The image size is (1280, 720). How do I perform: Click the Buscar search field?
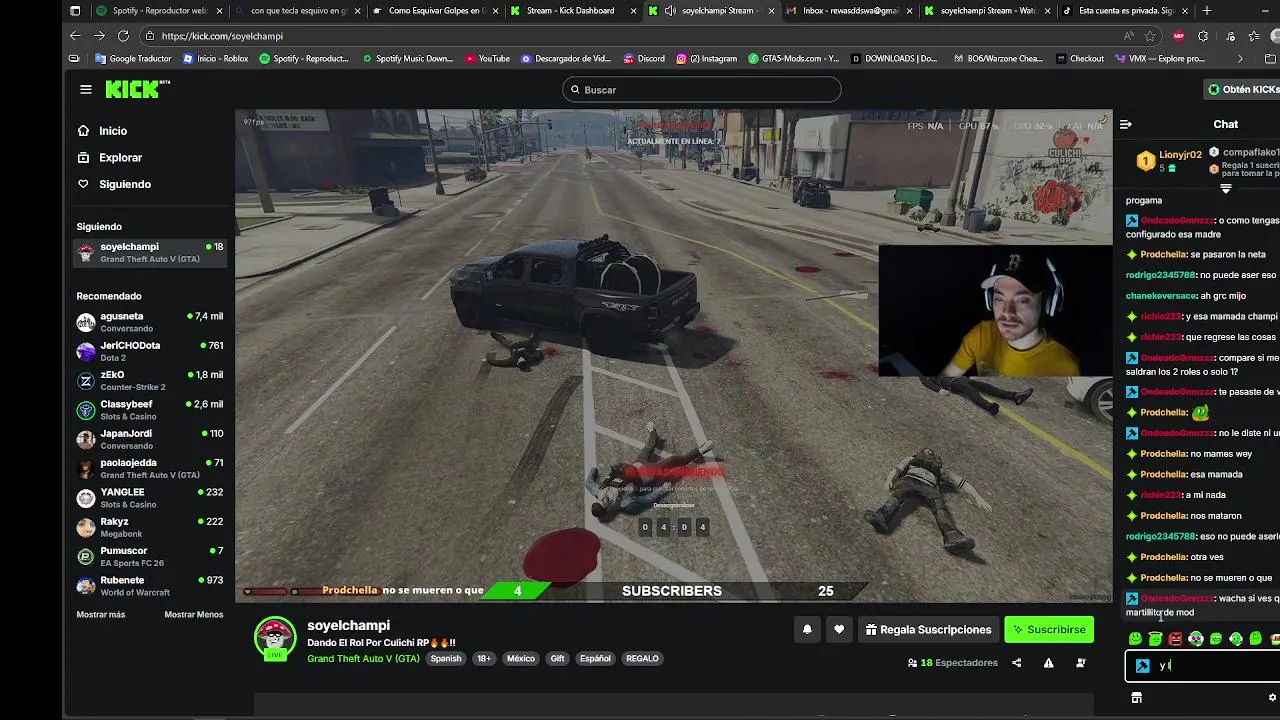coord(702,90)
